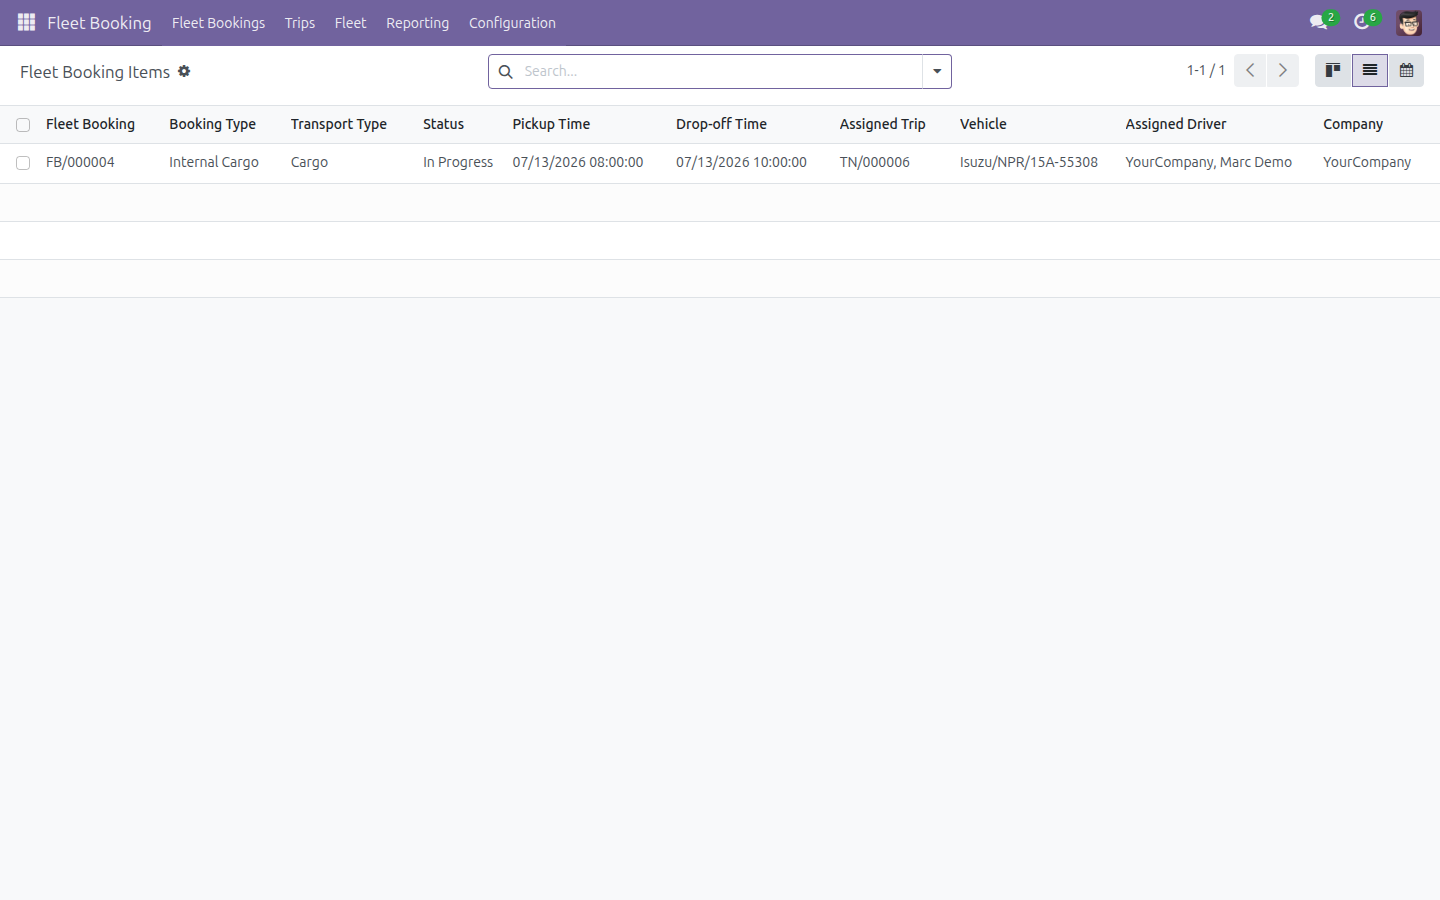The height and width of the screenshot is (900, 1440).
Task: Open the Trips menu
Action: click(x=300, y=23)
